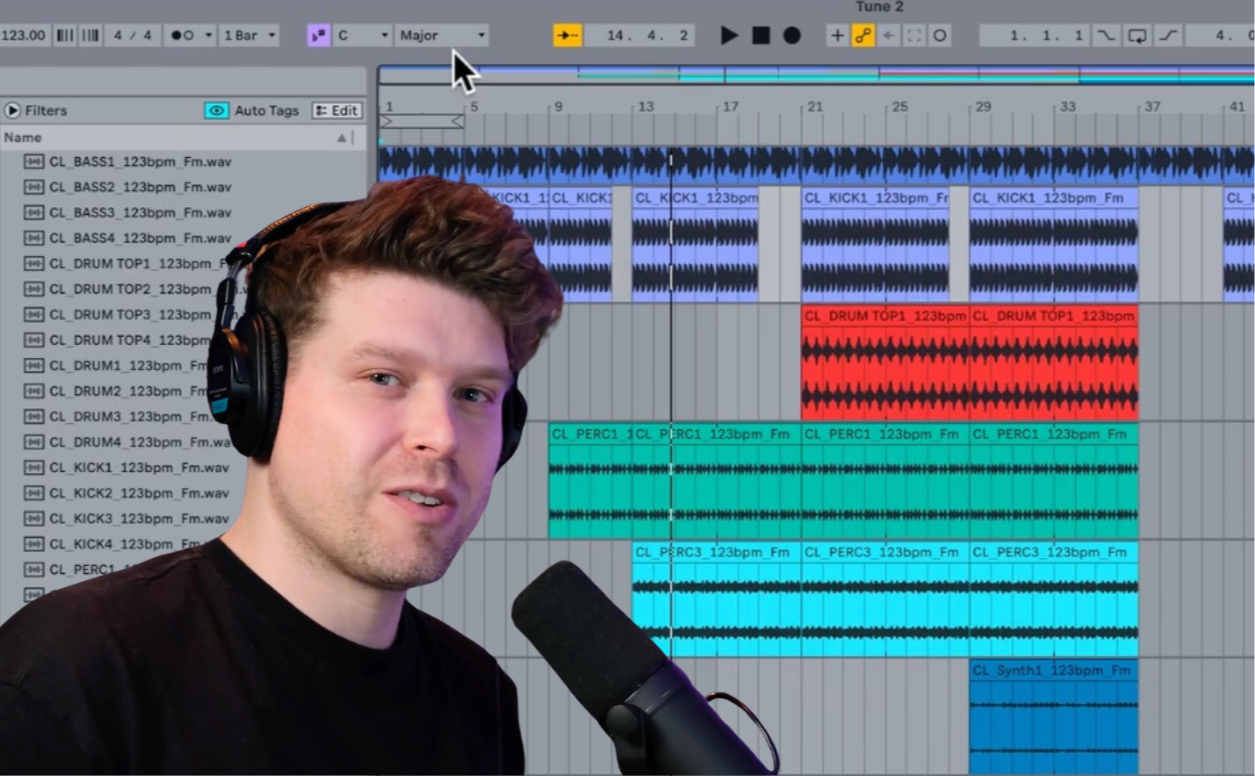Select the CL_DRUM TOP1 clip starting at bar 29

1054,362
